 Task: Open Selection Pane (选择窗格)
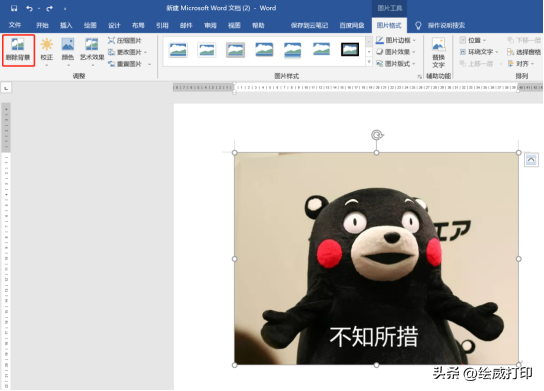tap(524, 52)
